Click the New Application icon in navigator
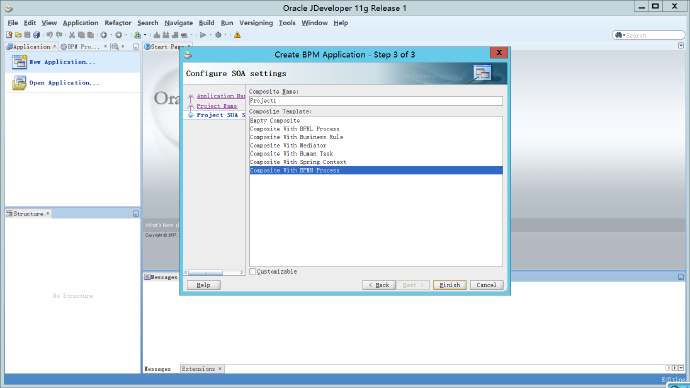Image resolution: width=690 pixels, height=388 pixels. click(x=19, y=62)
